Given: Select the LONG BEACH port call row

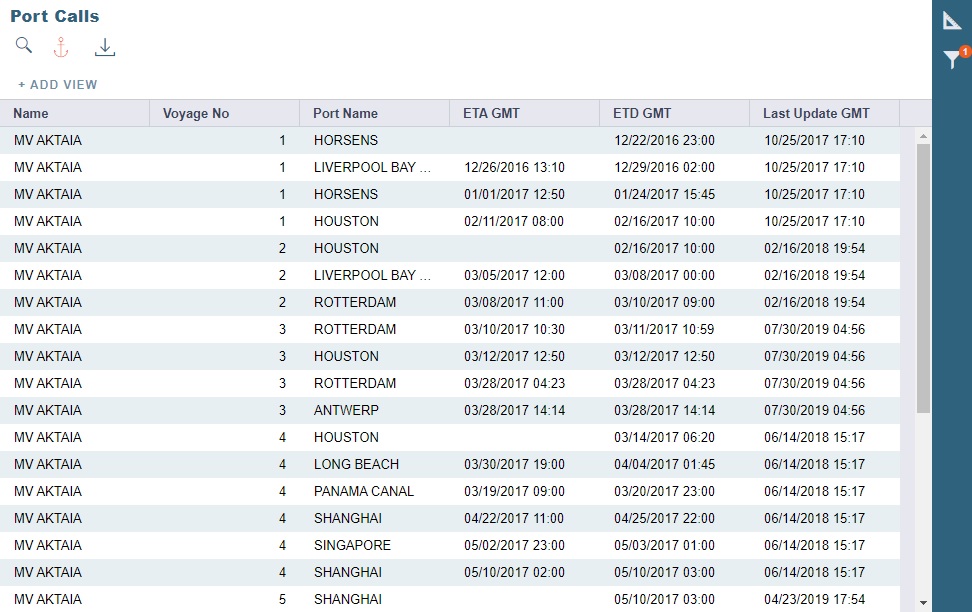Looking at the screenshot, I should click(400, 464).
